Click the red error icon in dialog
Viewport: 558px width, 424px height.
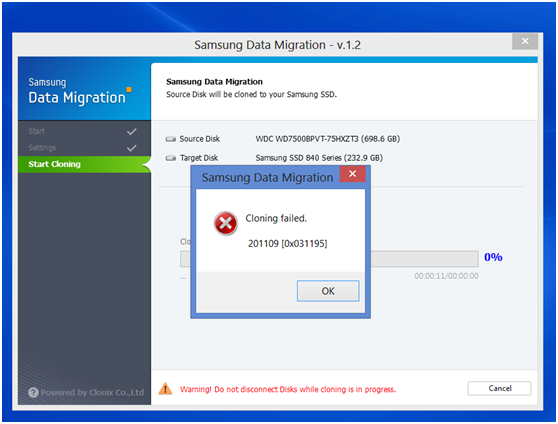226,223
